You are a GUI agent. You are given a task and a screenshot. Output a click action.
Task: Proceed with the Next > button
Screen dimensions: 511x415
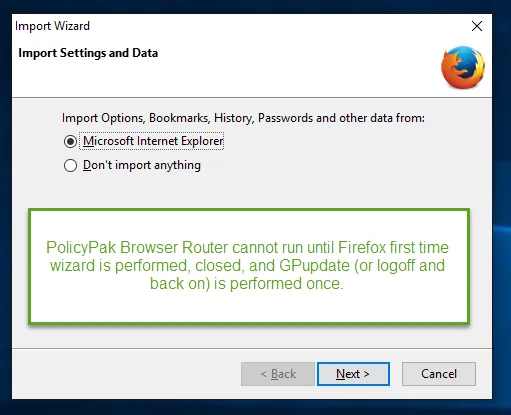pos(353,374)
